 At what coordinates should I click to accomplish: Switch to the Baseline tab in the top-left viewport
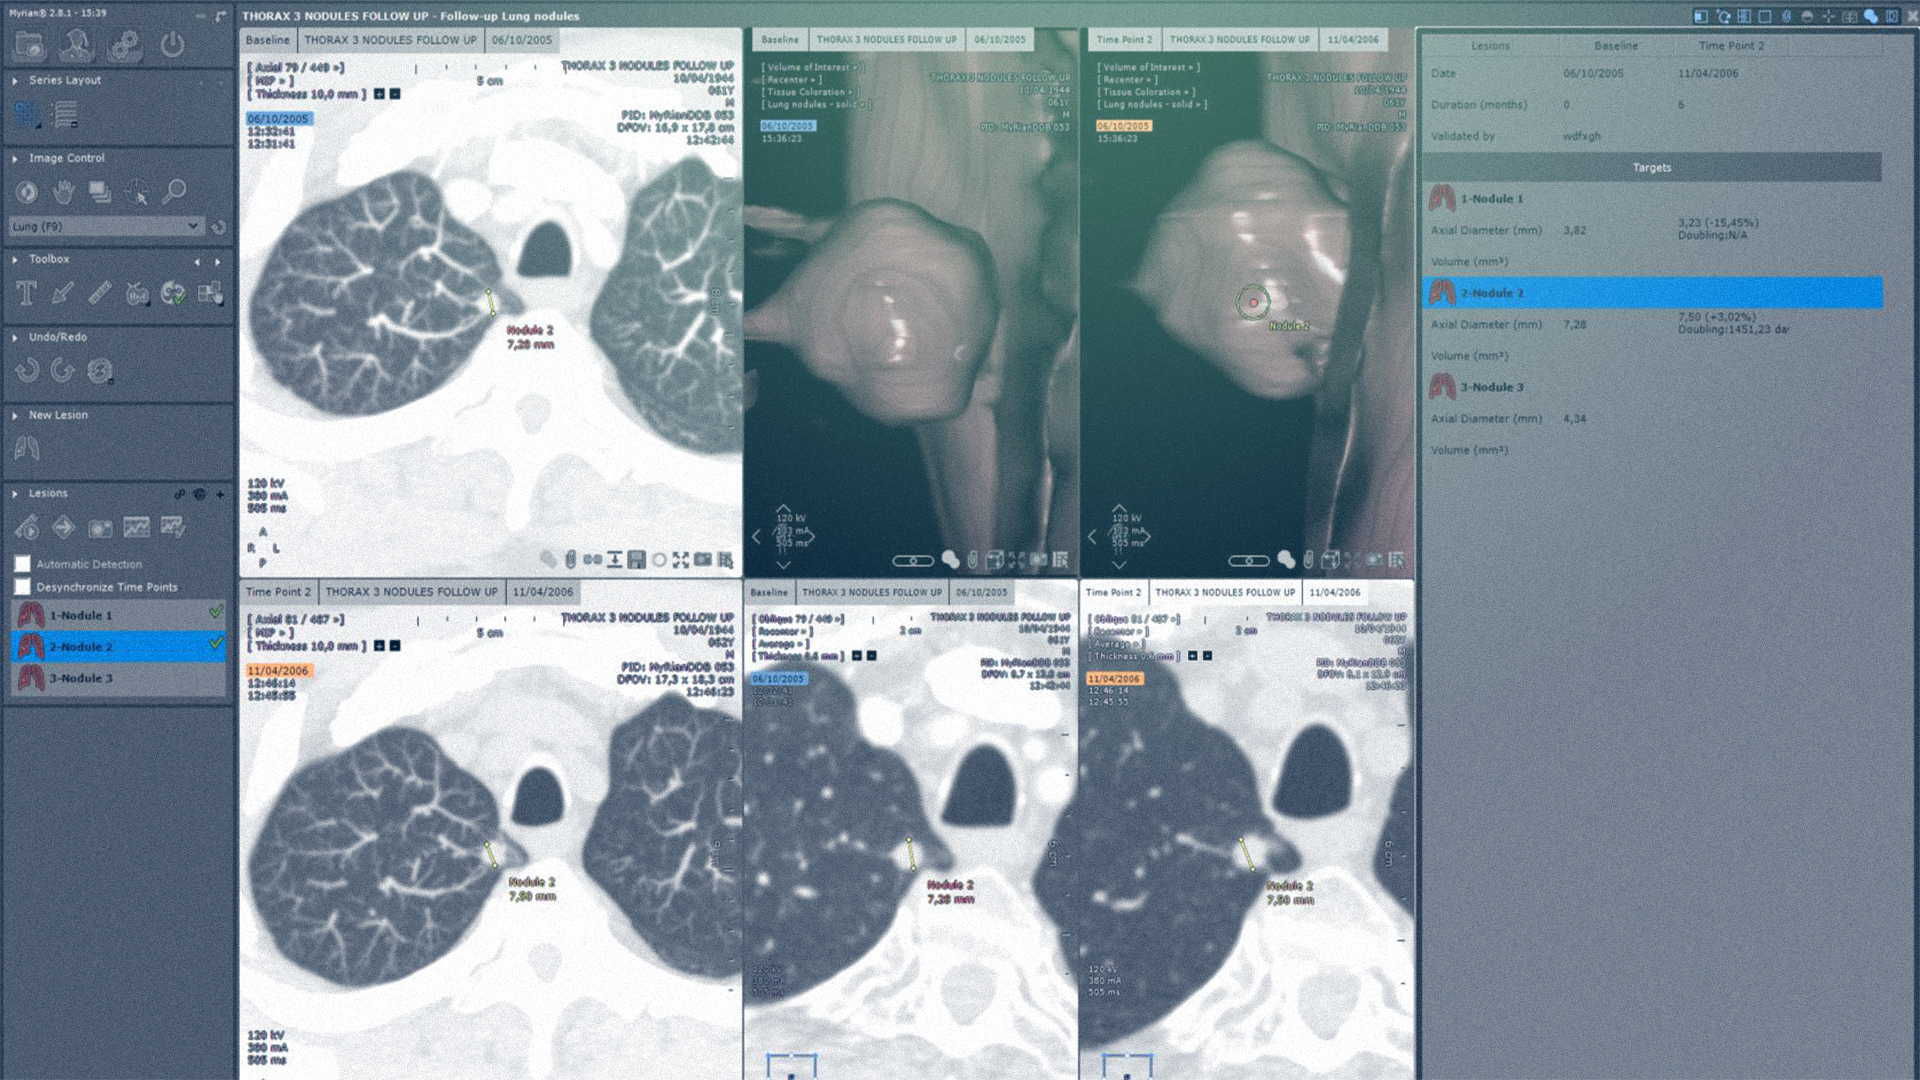266,39
